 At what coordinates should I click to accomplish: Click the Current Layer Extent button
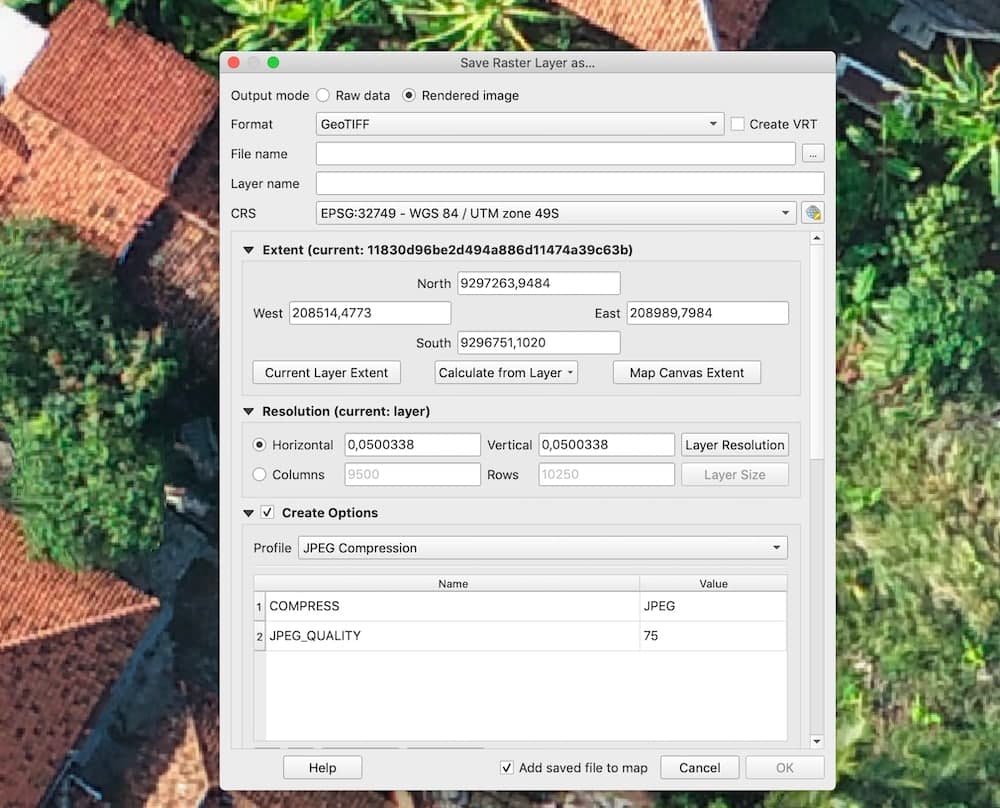326,372
